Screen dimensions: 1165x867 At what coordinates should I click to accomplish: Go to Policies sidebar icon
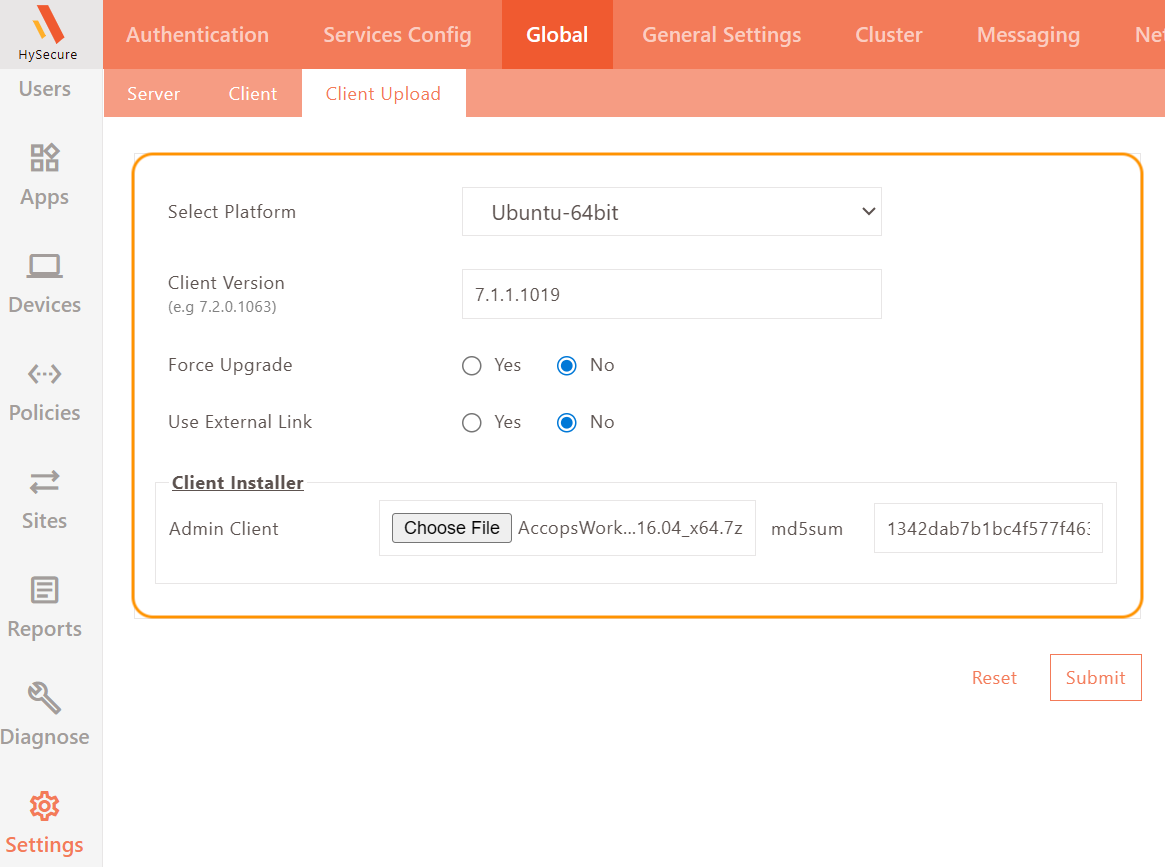tap(45, 374)
